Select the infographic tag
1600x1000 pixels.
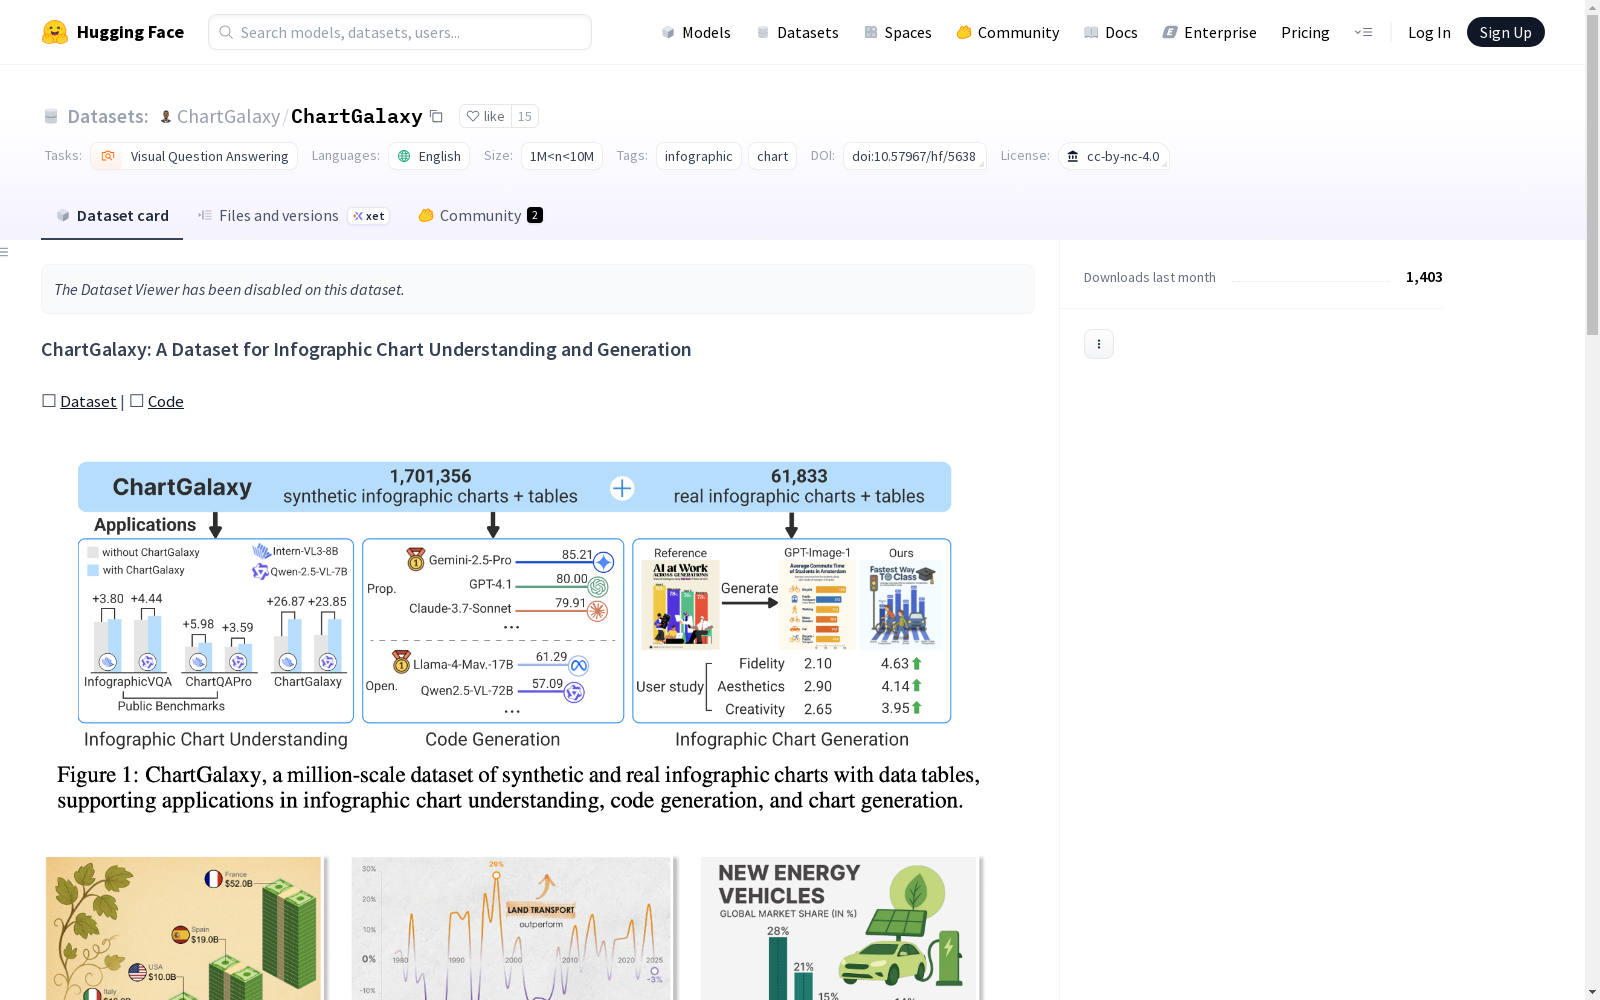click(x=699, y=156)
